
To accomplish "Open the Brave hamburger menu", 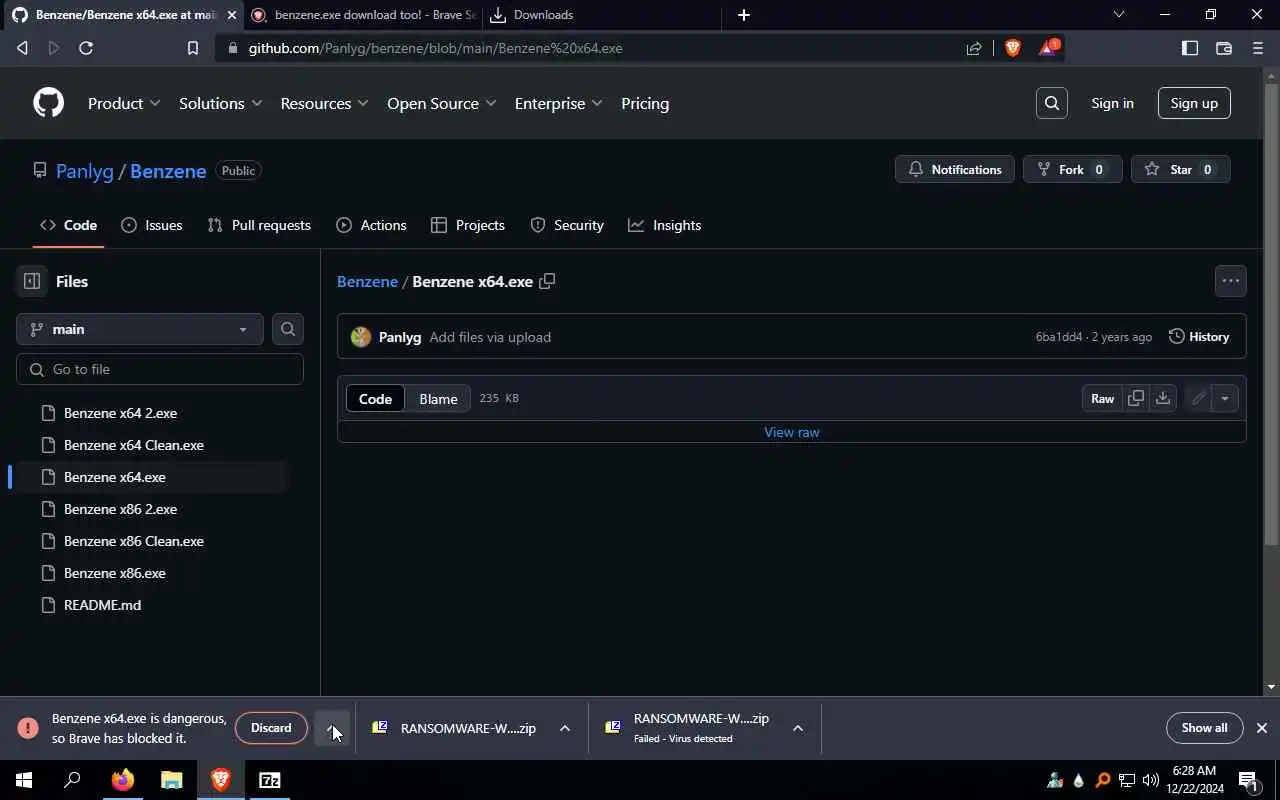I will point(1258,48).
